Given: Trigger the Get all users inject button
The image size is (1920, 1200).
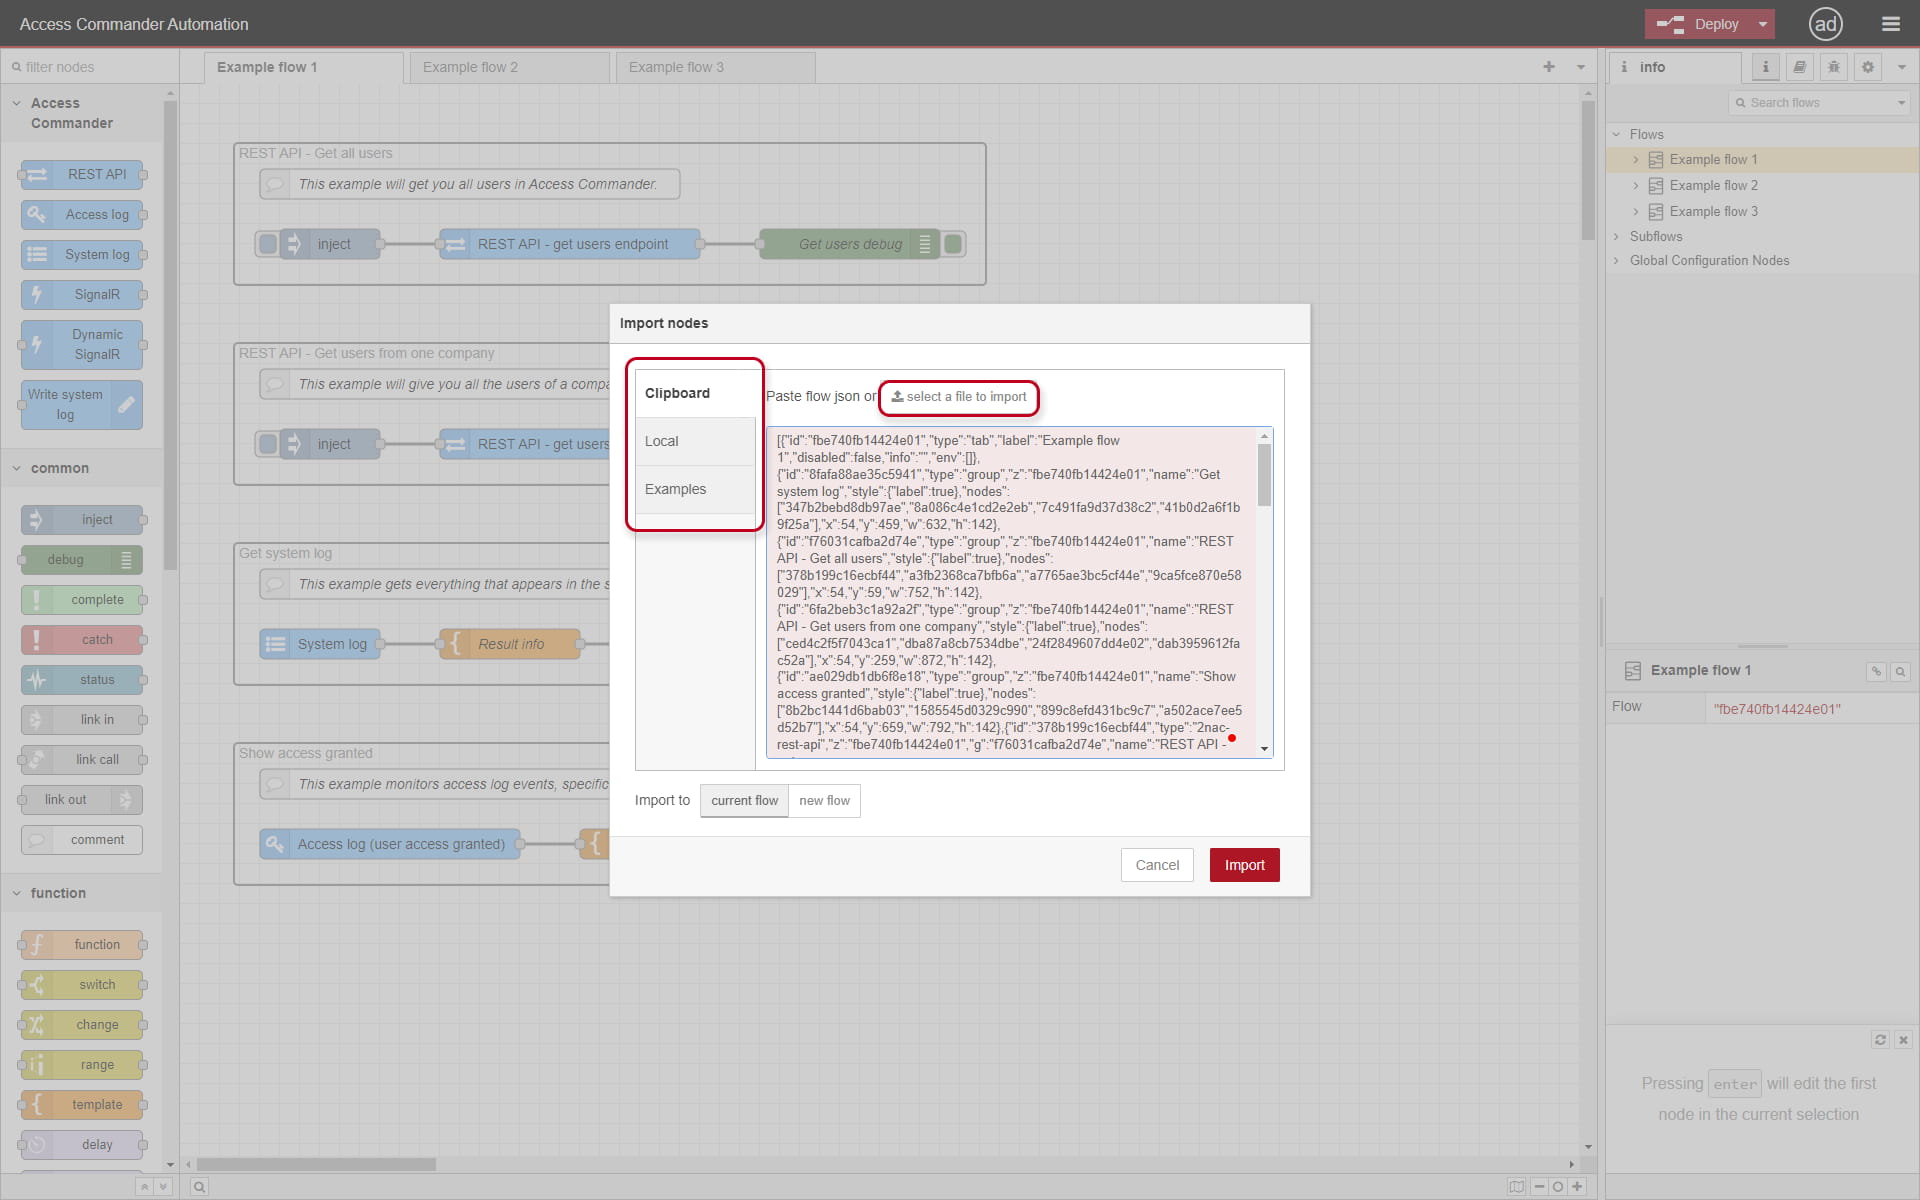Looking at the screenshot, I should pos(267,244).
